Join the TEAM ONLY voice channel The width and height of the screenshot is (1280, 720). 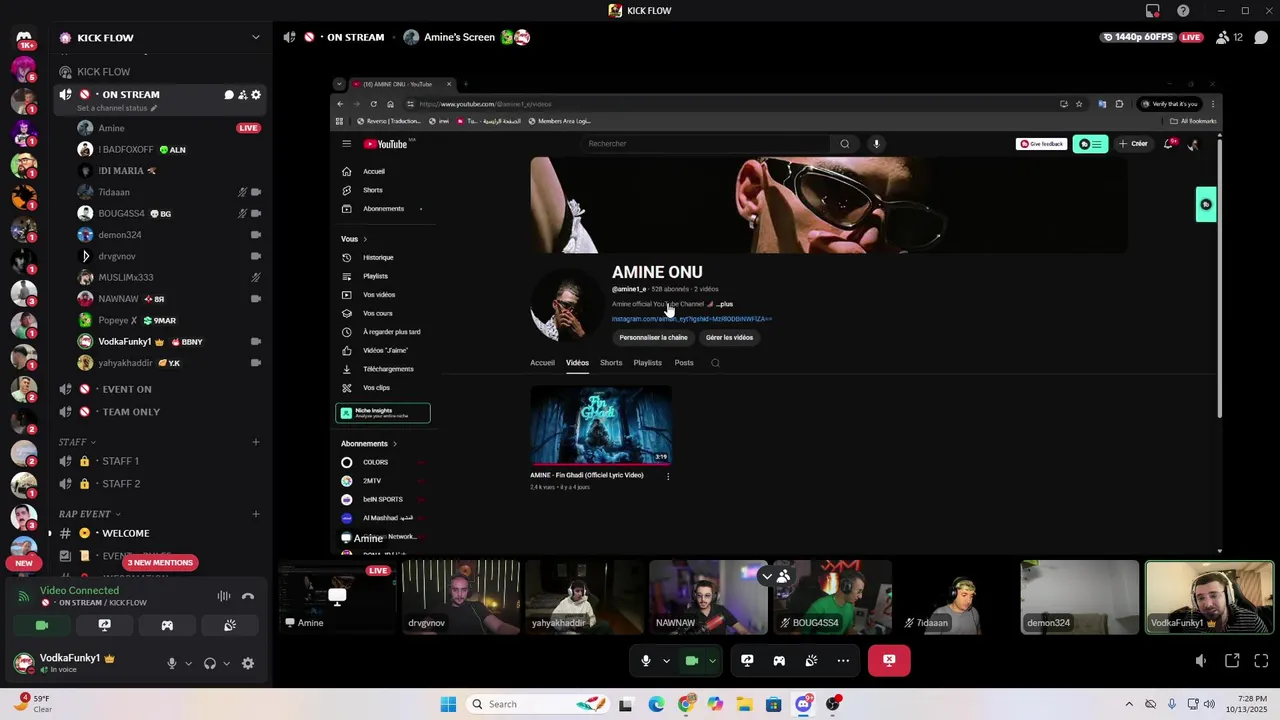(160, 412)
